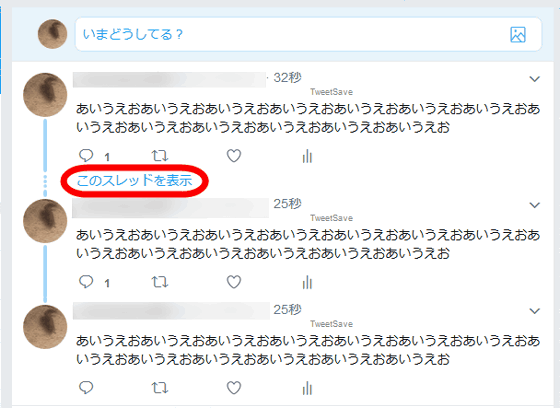Retweet the bottom tweet
This screenshot has width=560, height=408.
(x=160, y=388)
